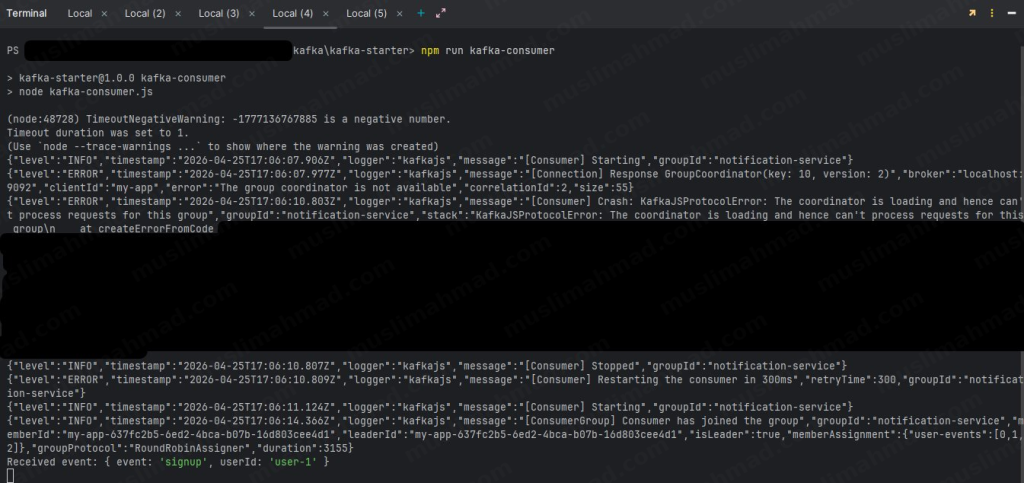This screenshot has height=483, width=1024.
Task: Switch to the Local (2) tab
Action: [145, 14]
